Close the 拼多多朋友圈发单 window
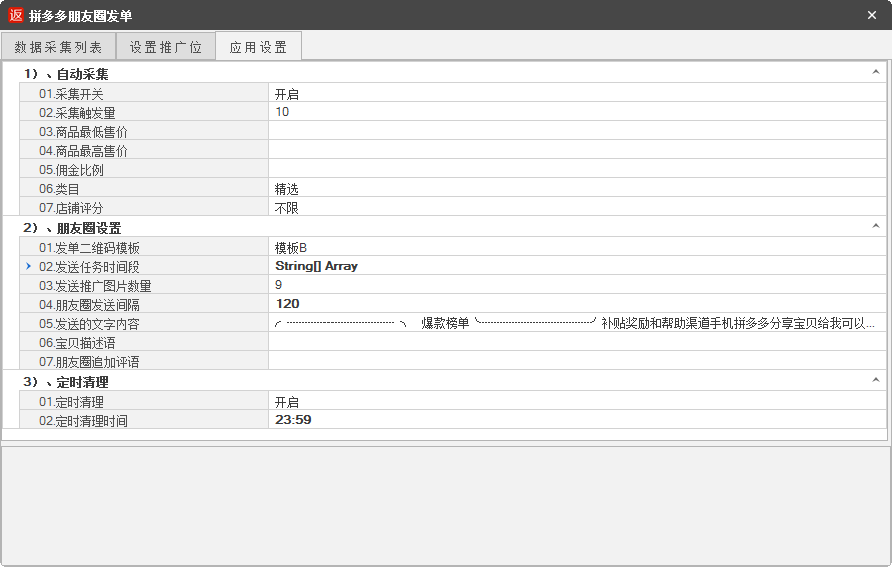The image size is (892, 567). [872, 15]
